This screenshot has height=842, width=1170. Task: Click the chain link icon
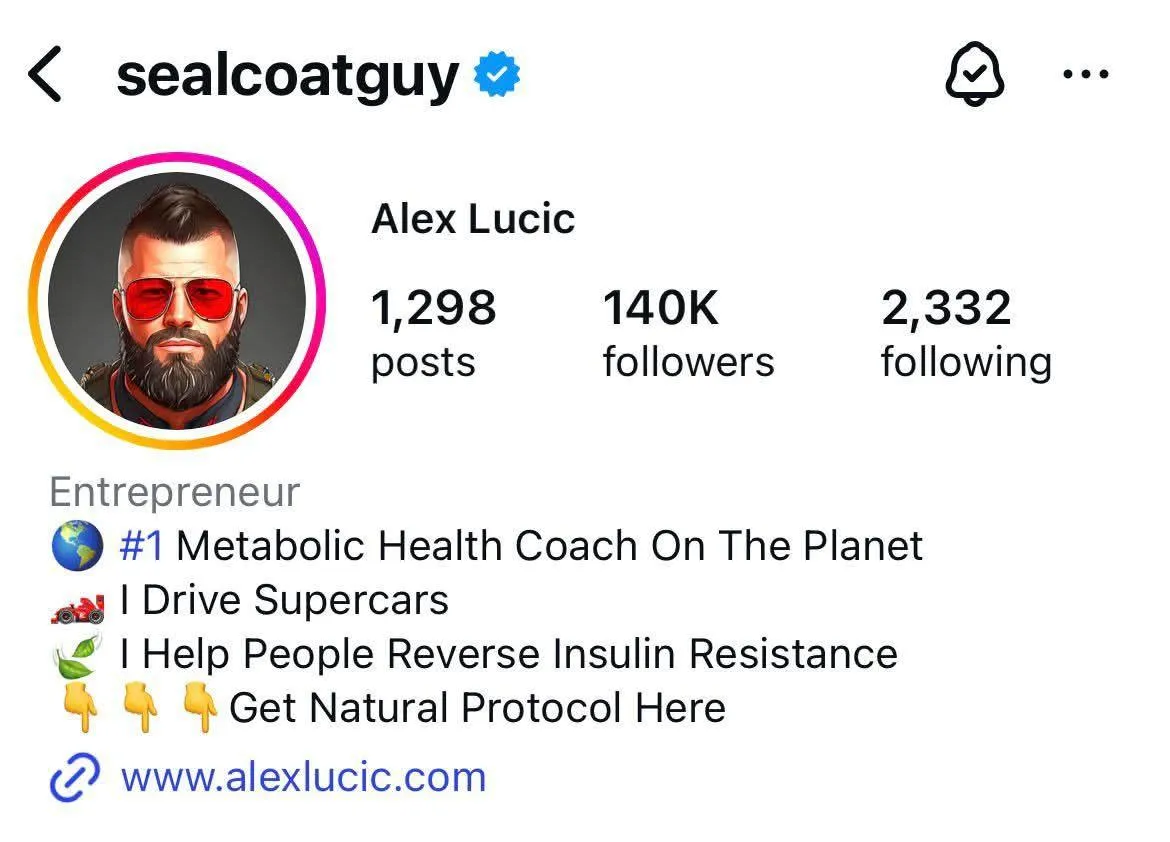coord(75,777)
